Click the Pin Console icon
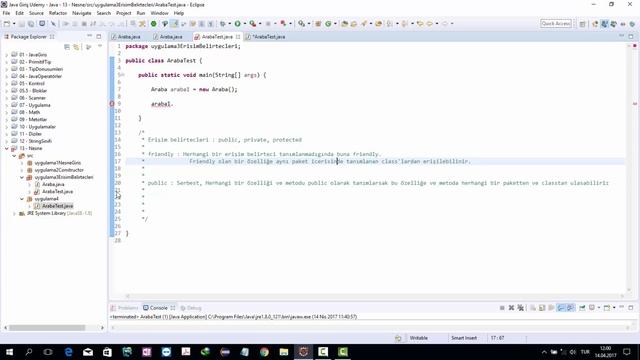 pyautogui.click(x=582, y=308)
